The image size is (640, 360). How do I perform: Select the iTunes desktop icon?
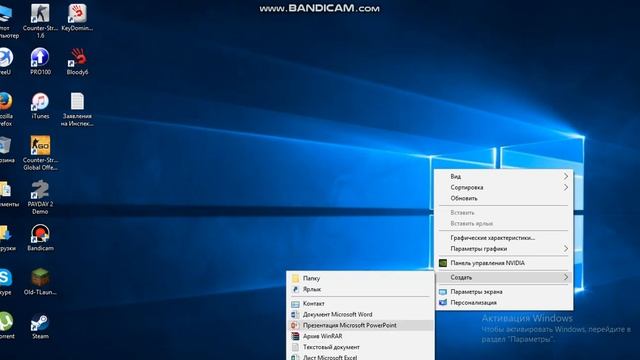point(40,105)
